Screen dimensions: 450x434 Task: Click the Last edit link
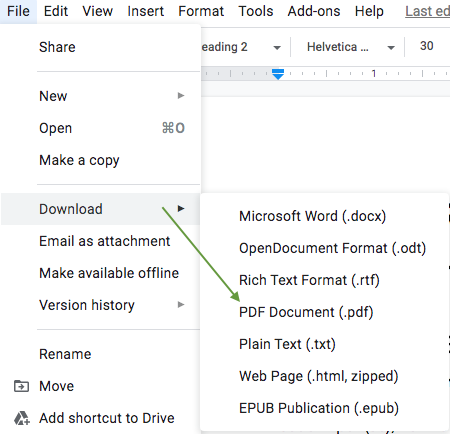pos(427,11)
